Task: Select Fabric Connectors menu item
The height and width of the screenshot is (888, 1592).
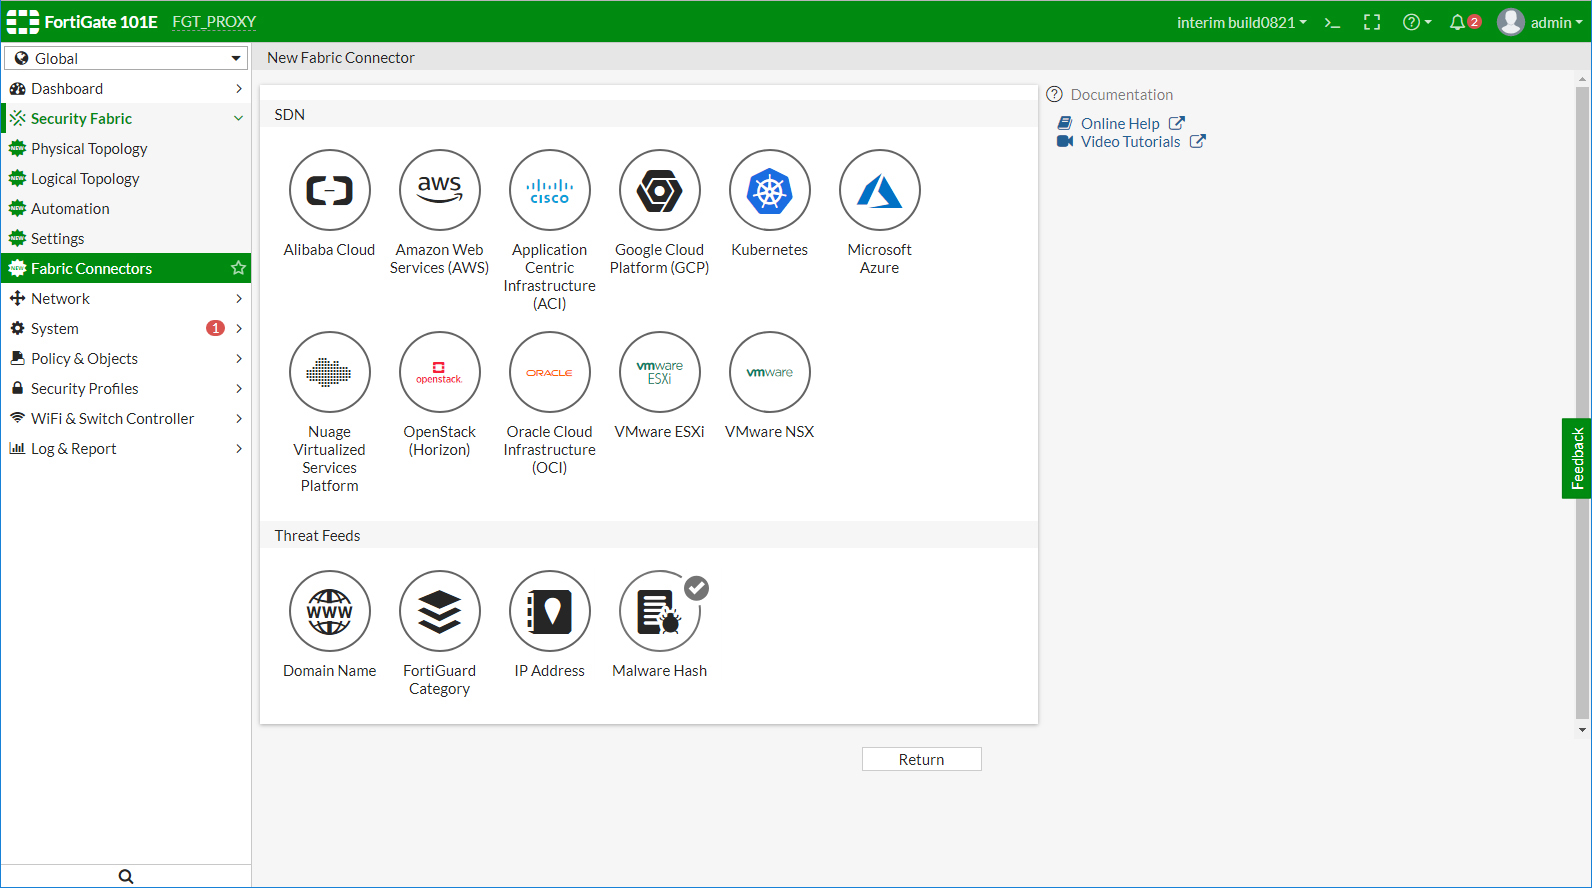Action: click(126, 268)
